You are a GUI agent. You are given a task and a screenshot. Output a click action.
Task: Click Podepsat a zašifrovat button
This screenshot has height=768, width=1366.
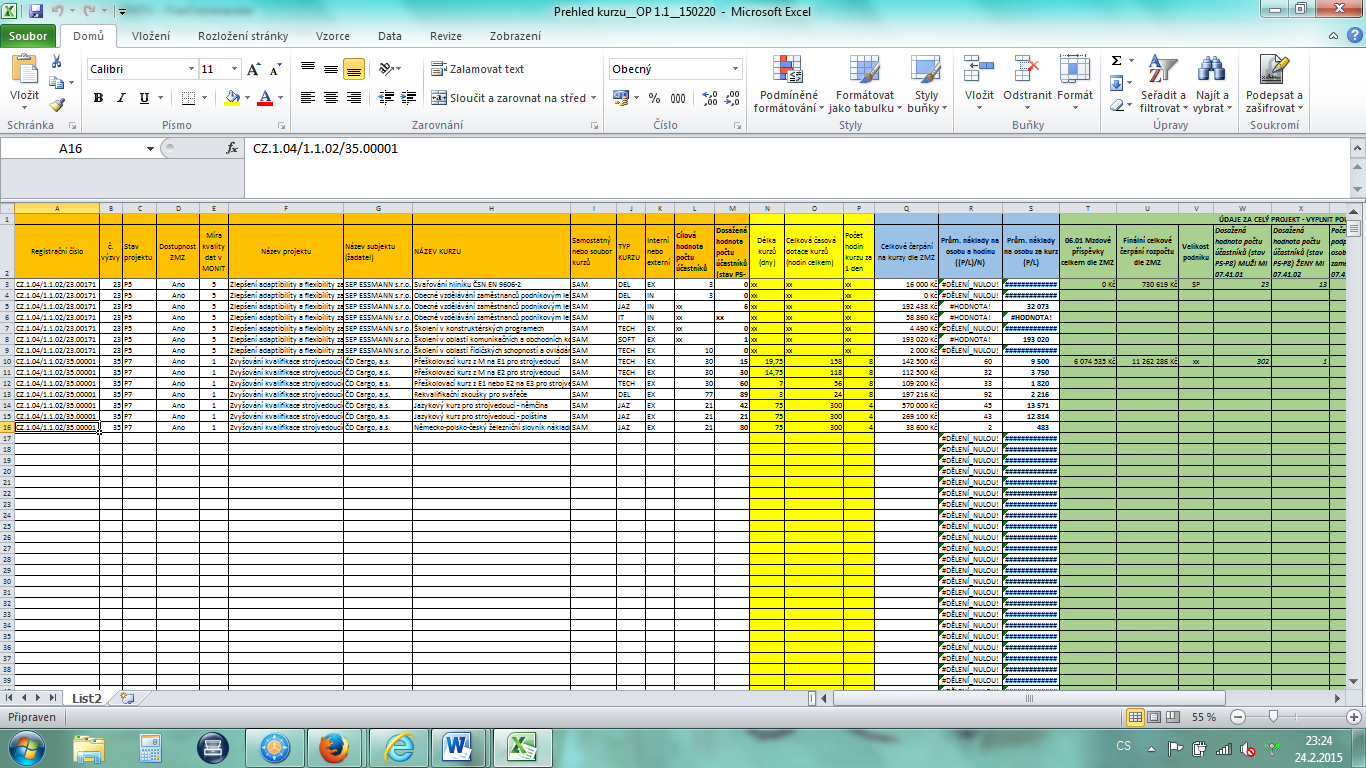click(1274, 84)
